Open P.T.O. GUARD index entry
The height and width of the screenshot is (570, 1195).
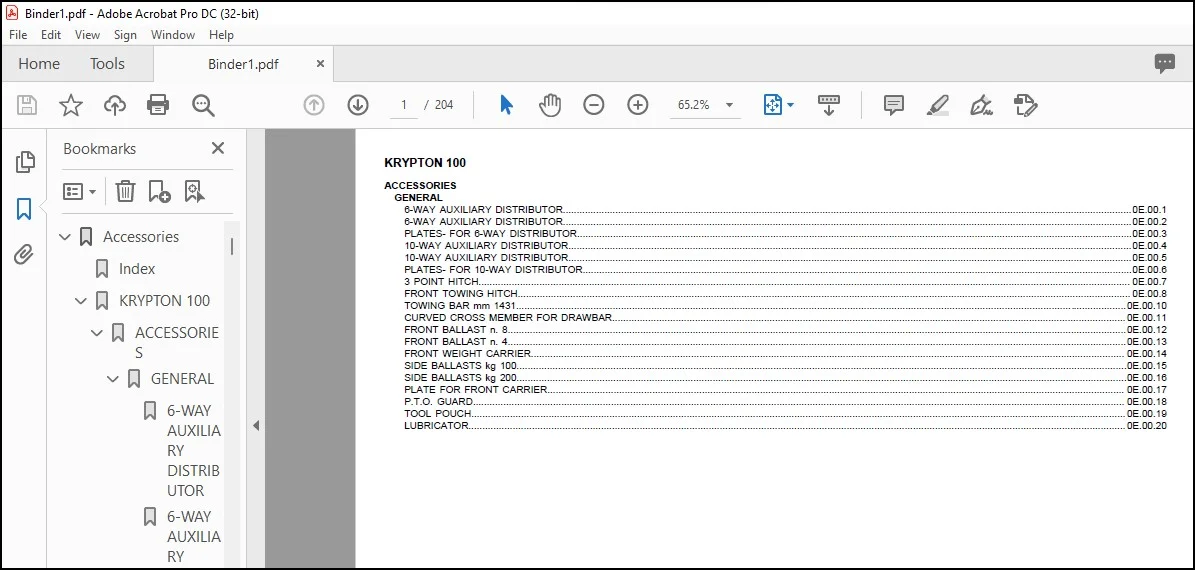785,402
